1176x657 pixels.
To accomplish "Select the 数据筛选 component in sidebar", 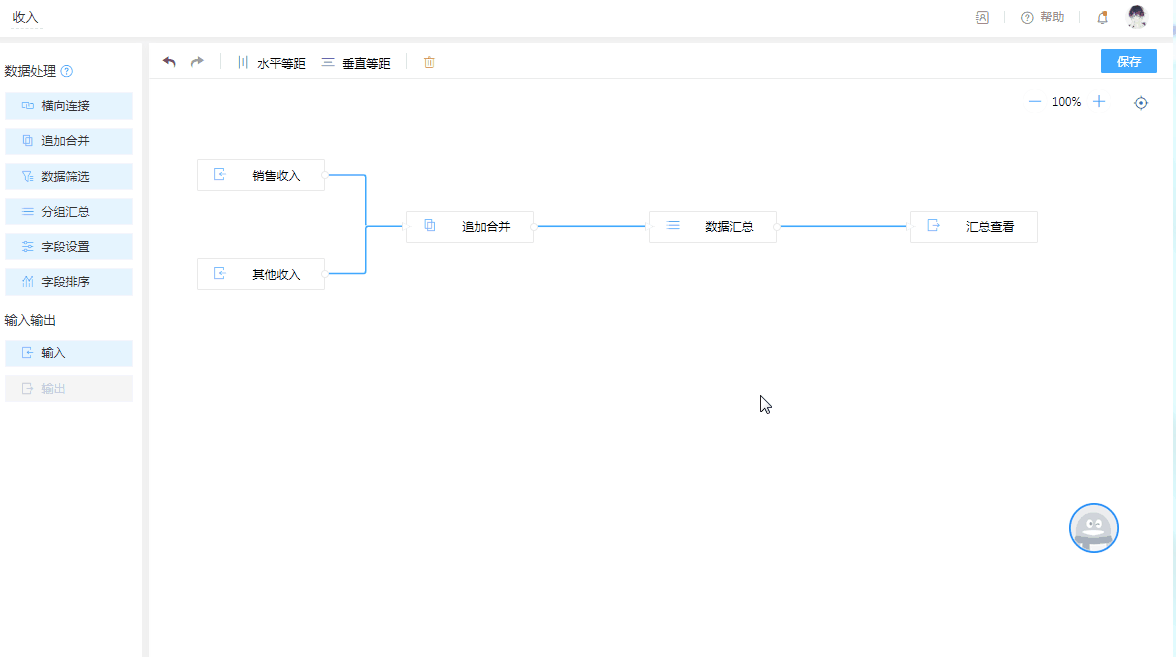I will 69,176.
